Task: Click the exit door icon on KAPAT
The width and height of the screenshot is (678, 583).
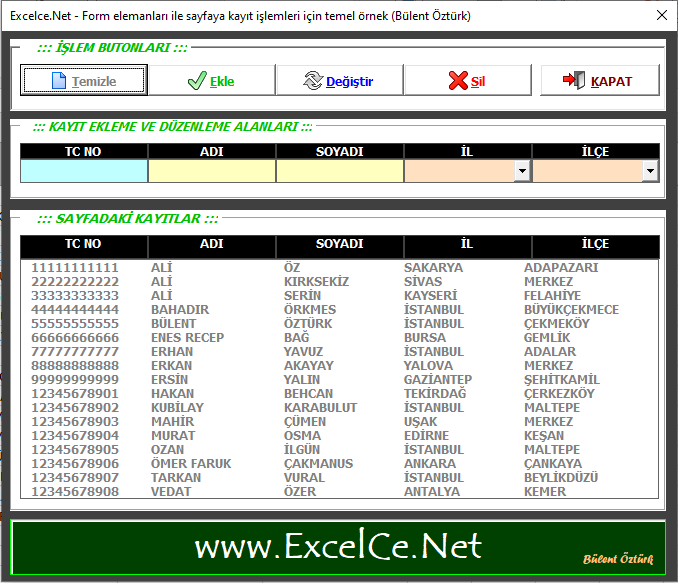Action: pyautogui.click(x=574, y=80)
